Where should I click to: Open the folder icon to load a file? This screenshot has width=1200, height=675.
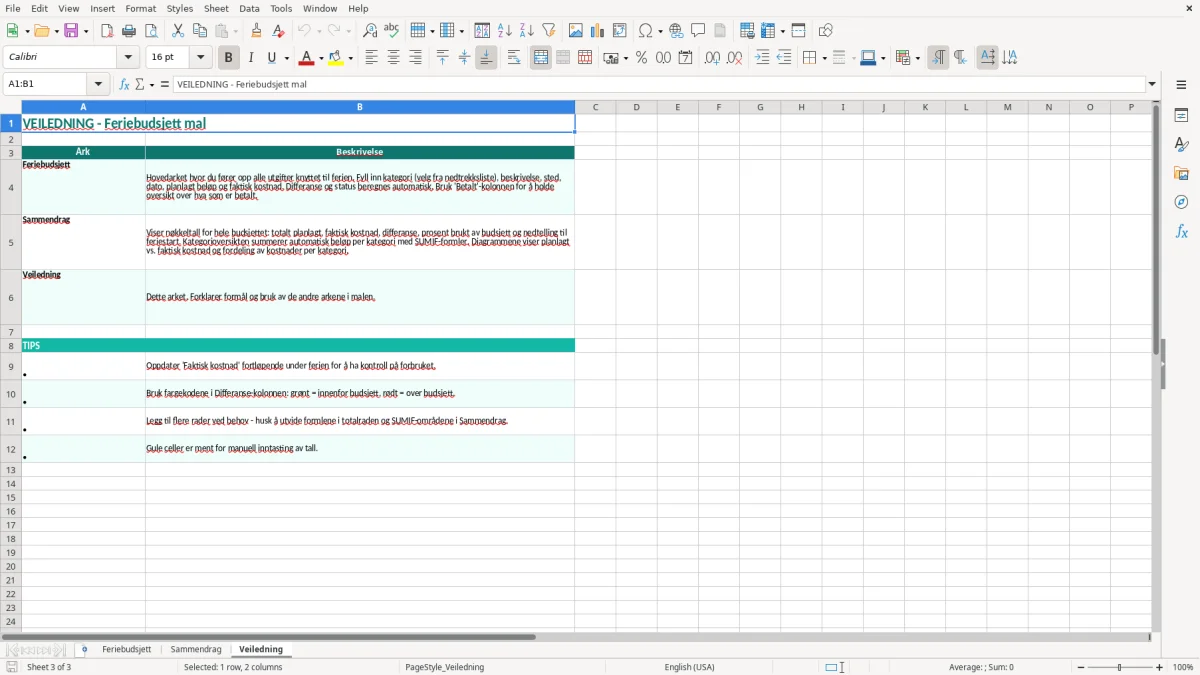point(41,31)
